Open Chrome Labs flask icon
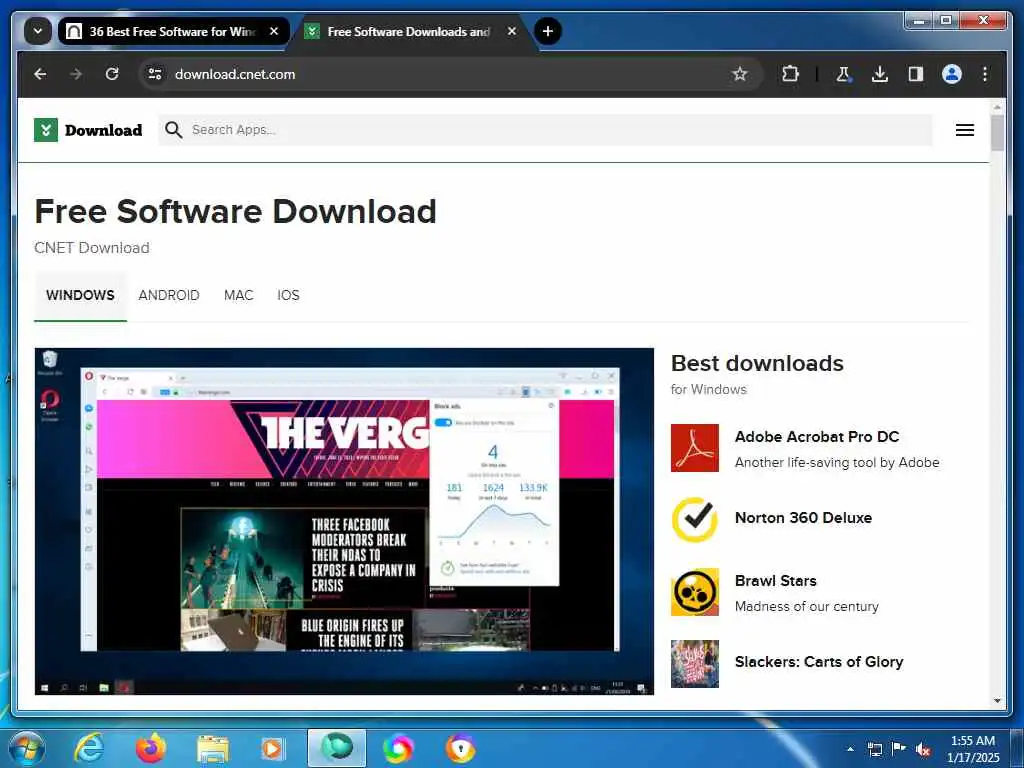This screenshot has width=1024, height=768. coord(843,74)
